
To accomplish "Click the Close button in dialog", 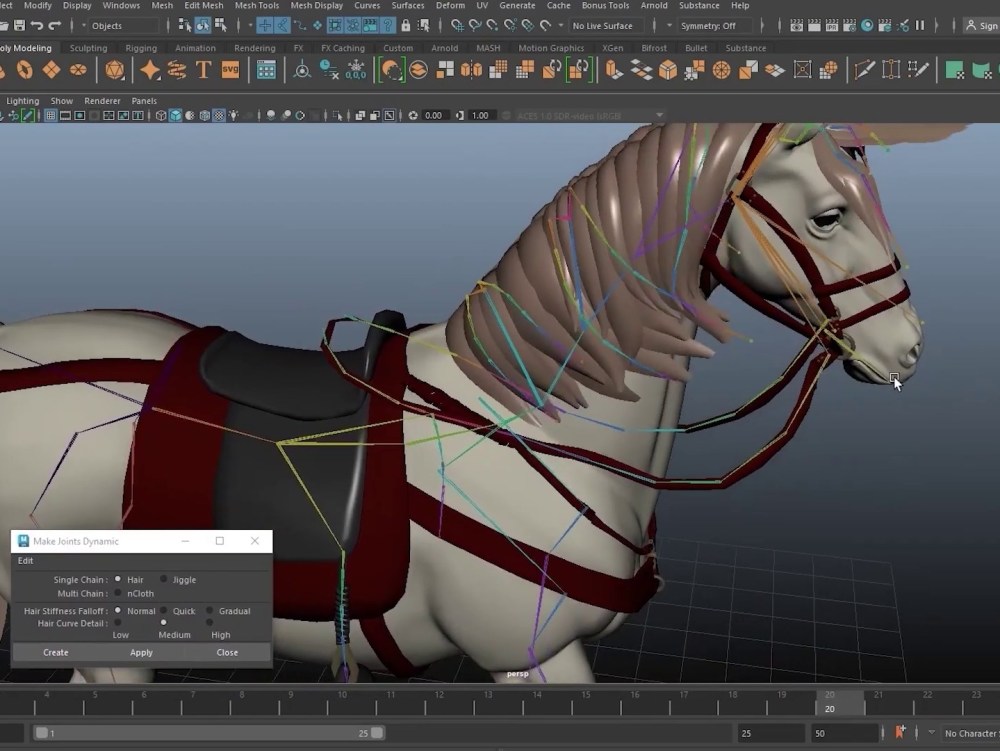I will point(227,652).
